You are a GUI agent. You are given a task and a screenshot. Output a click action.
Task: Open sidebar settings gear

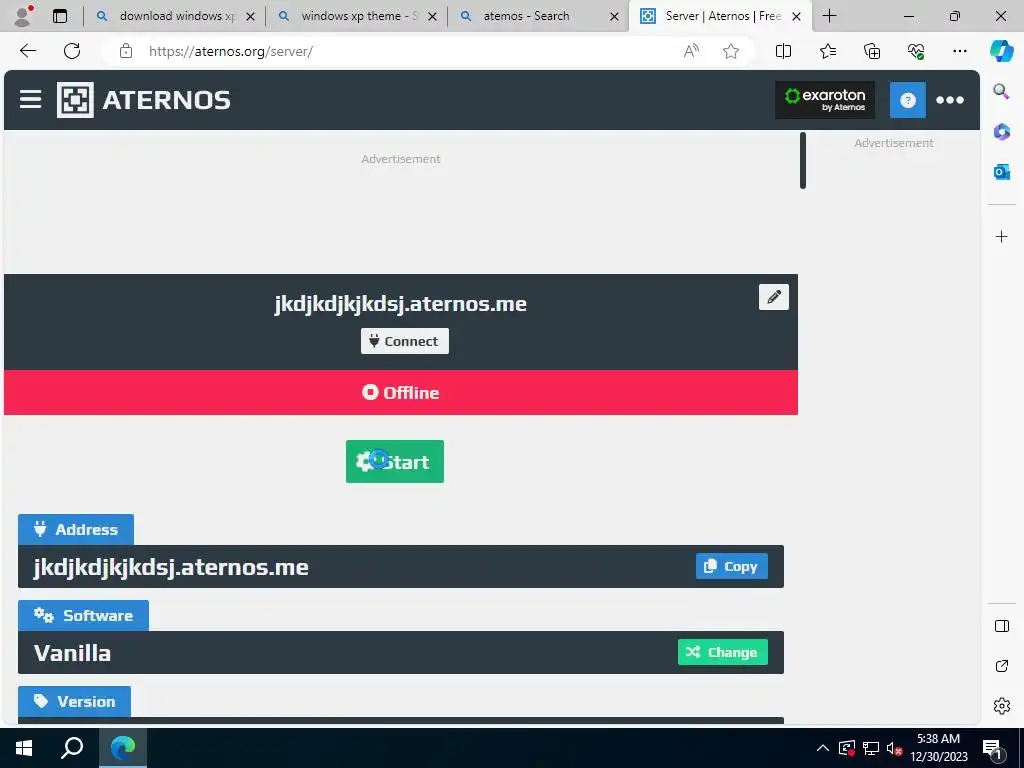pos(1002,706)
